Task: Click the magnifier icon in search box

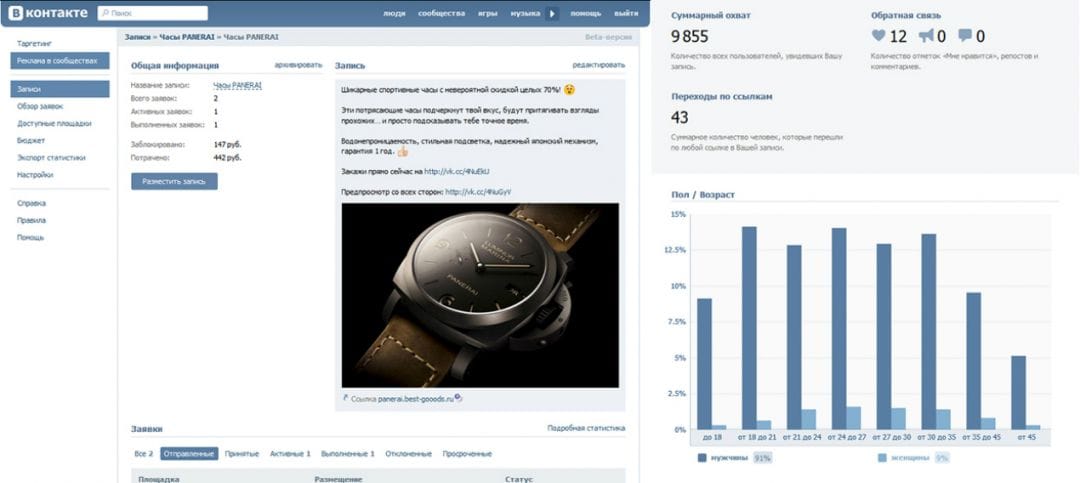Action: tap(103, 13)
